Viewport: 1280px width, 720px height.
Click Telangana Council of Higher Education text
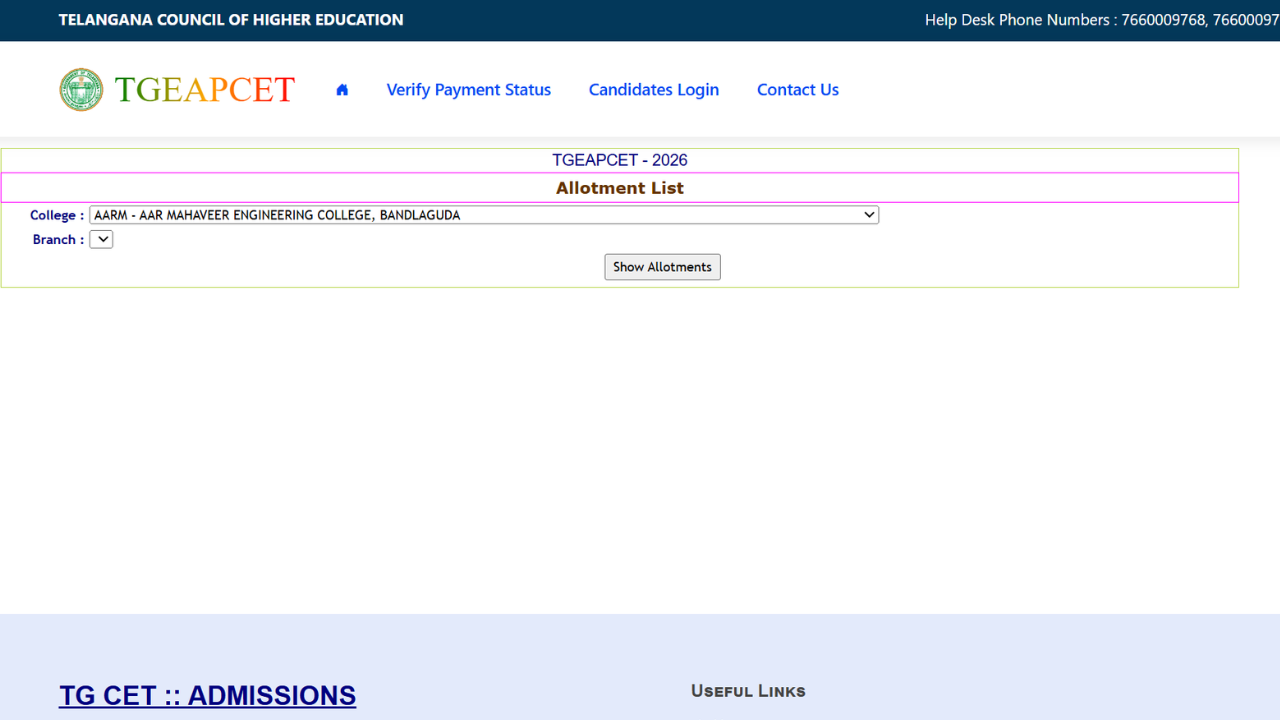point(231,20)
